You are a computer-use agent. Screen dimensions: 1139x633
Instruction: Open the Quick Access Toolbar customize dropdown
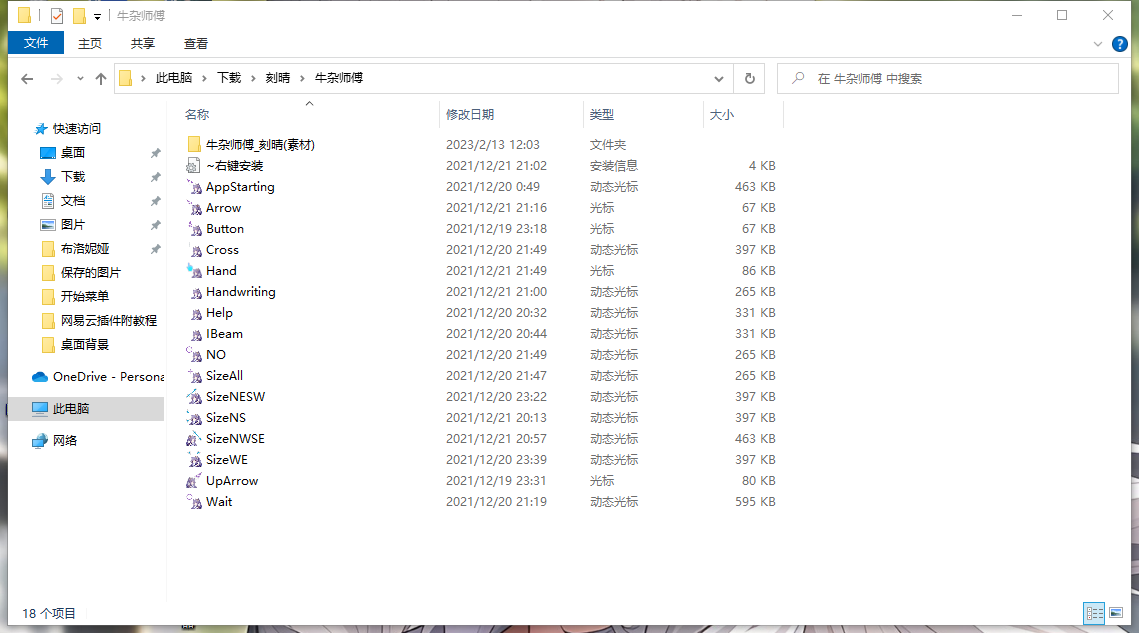pos(96,15)
